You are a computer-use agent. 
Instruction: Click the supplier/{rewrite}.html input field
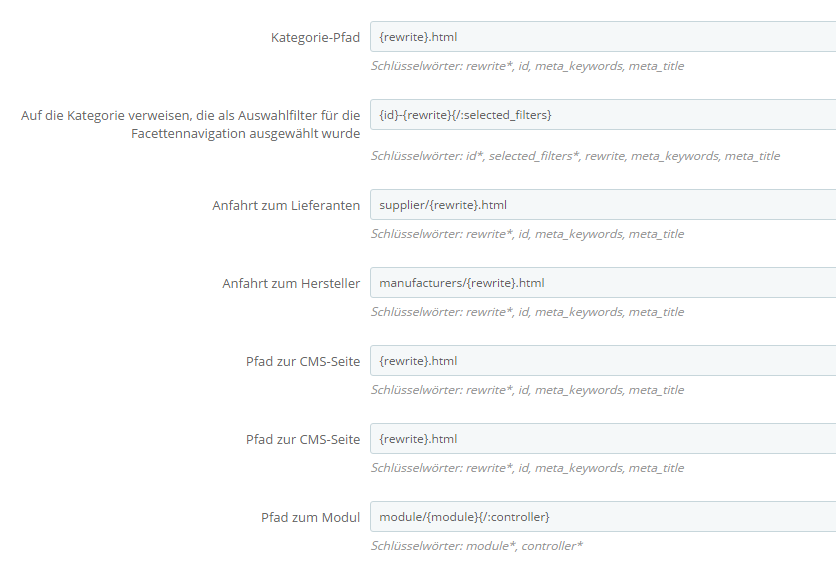point(600,205)
